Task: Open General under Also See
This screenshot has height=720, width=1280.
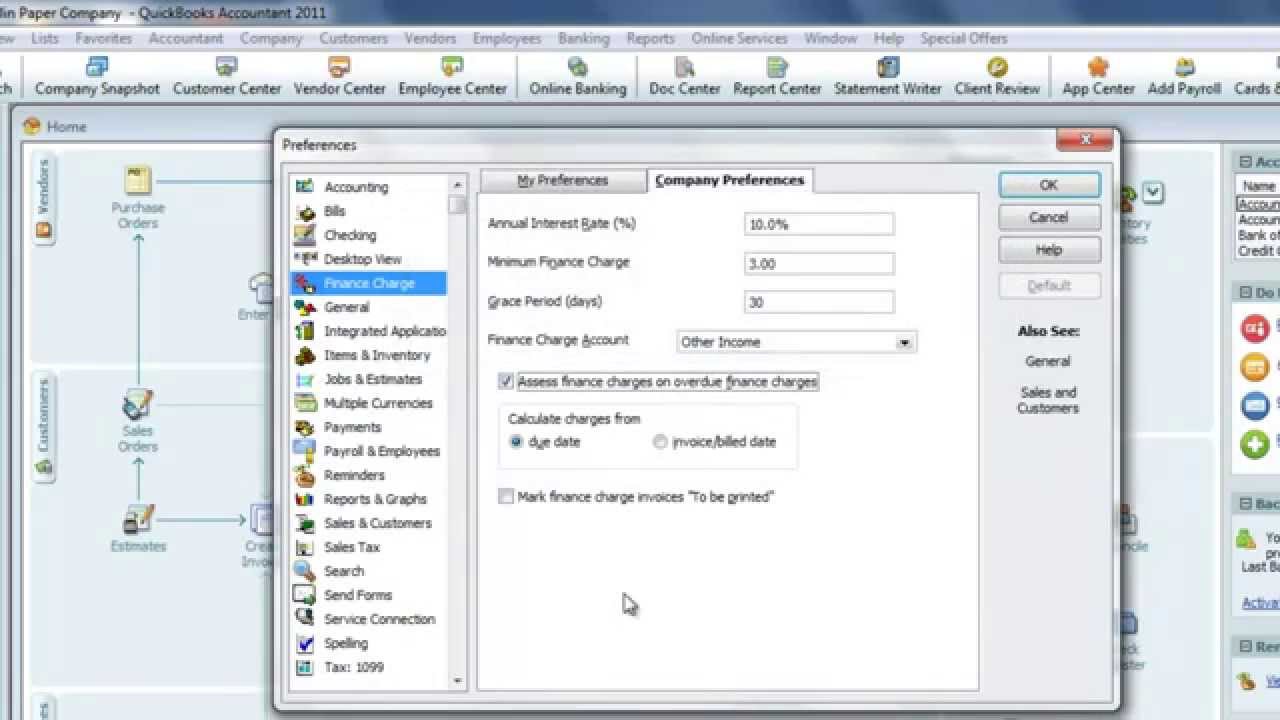Action: coord(1048,361)
